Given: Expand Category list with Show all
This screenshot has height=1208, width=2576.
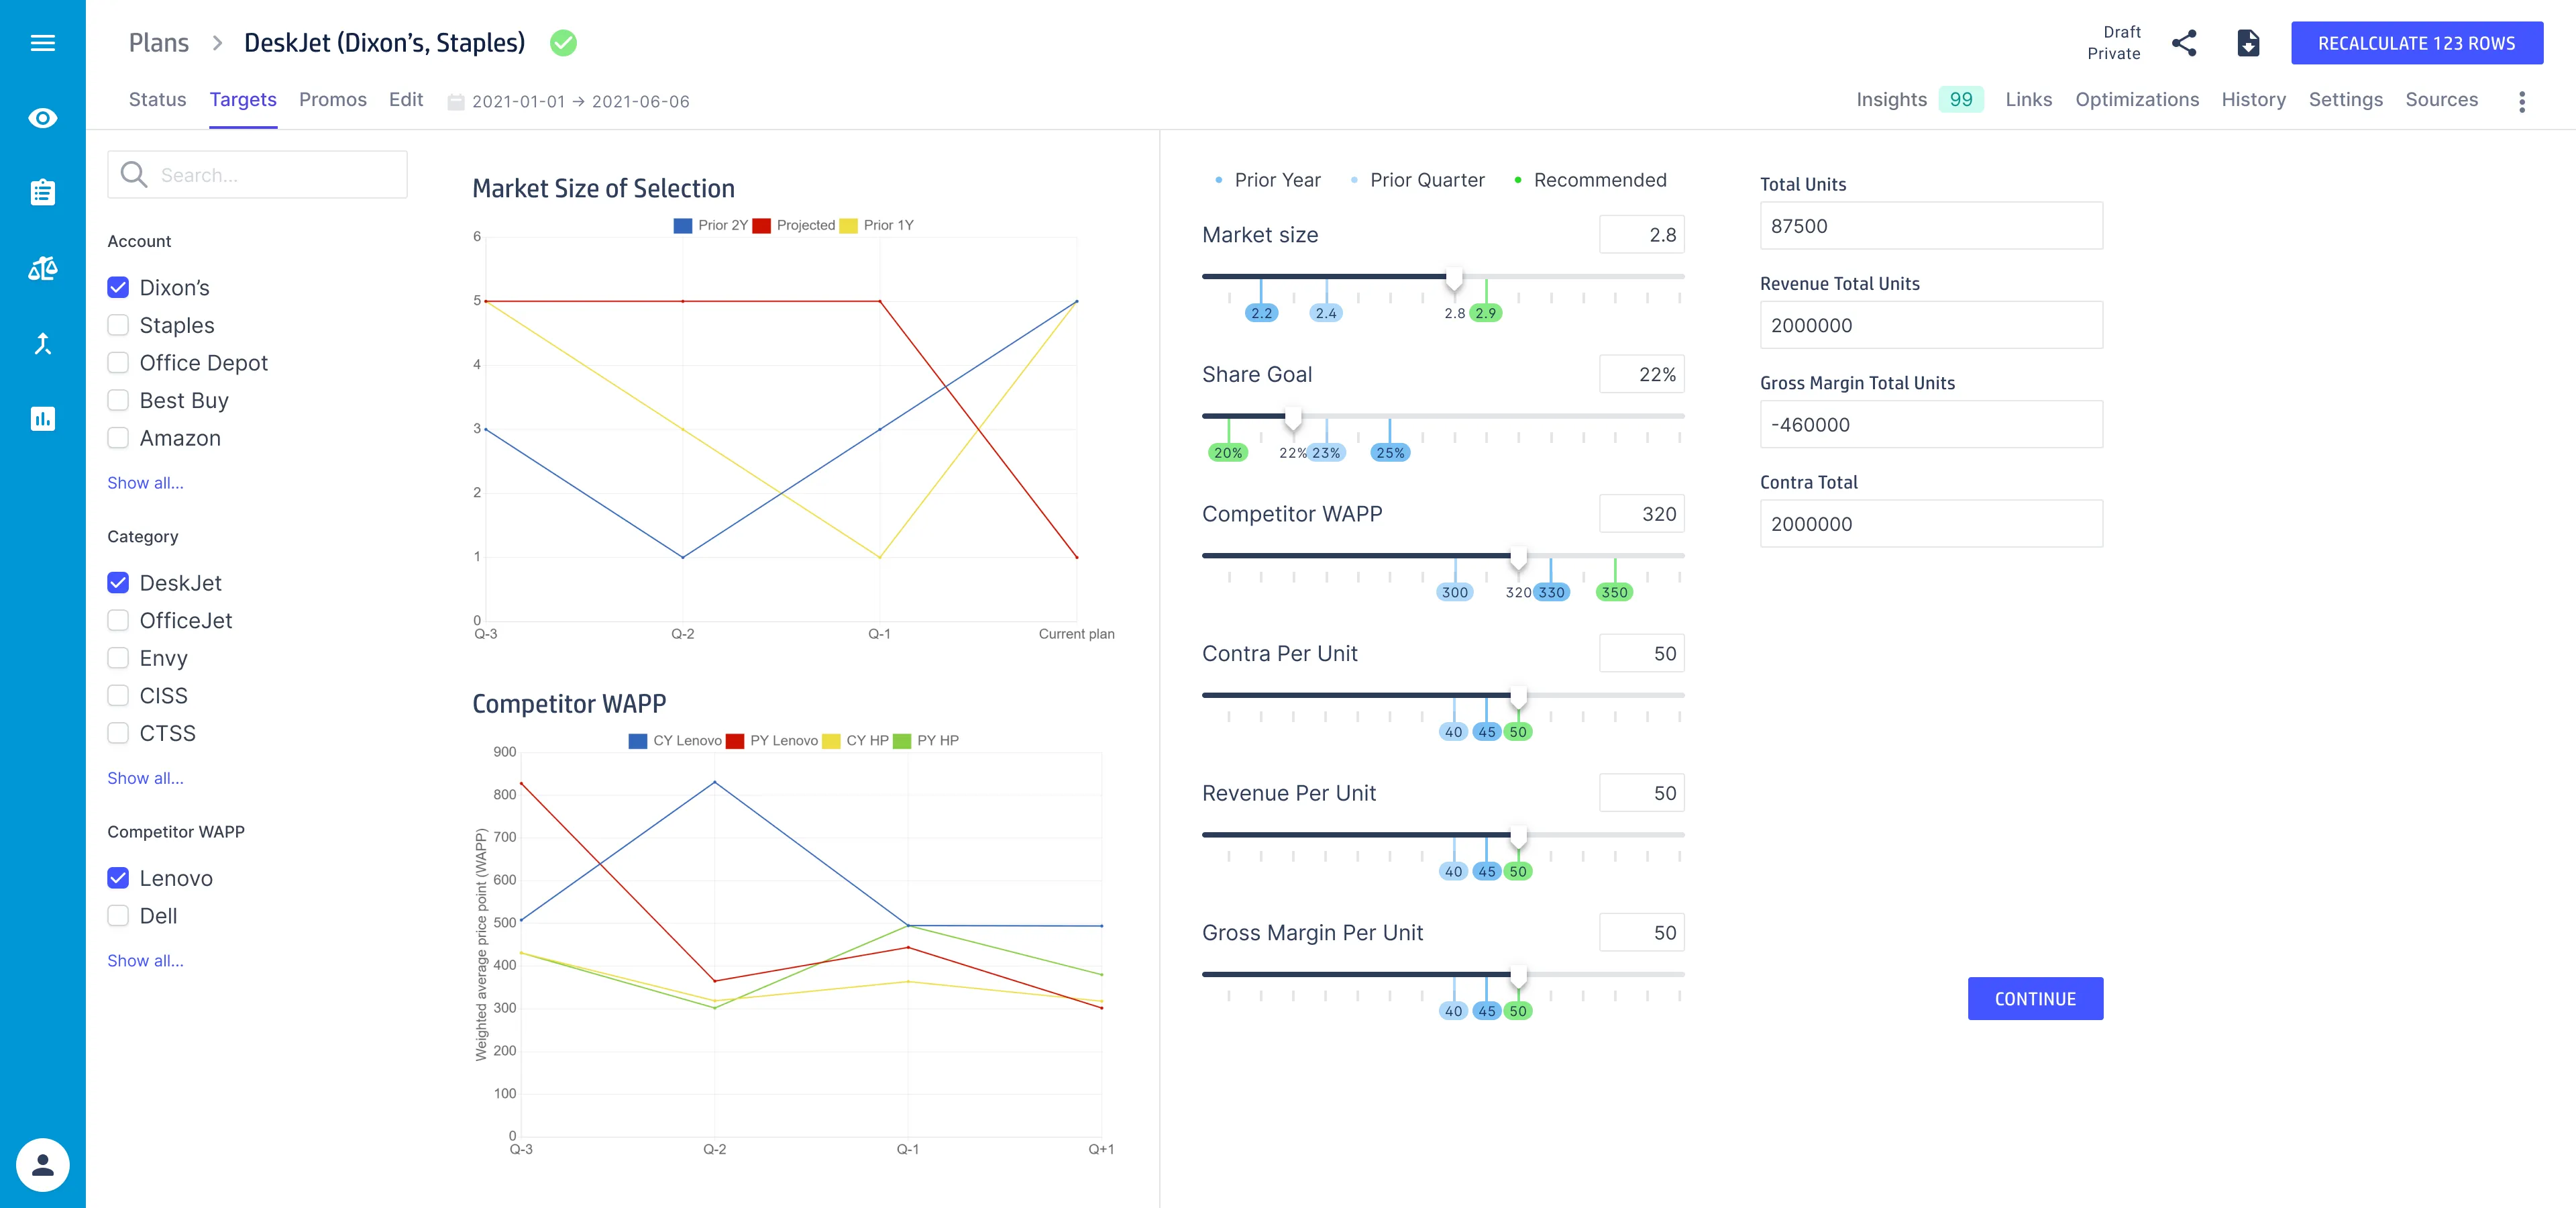Looking at the screenshot, I should [x=145, y=778].
